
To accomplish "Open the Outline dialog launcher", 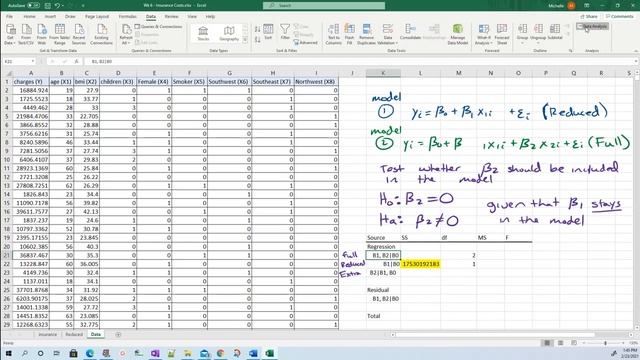I will [571, 51].
